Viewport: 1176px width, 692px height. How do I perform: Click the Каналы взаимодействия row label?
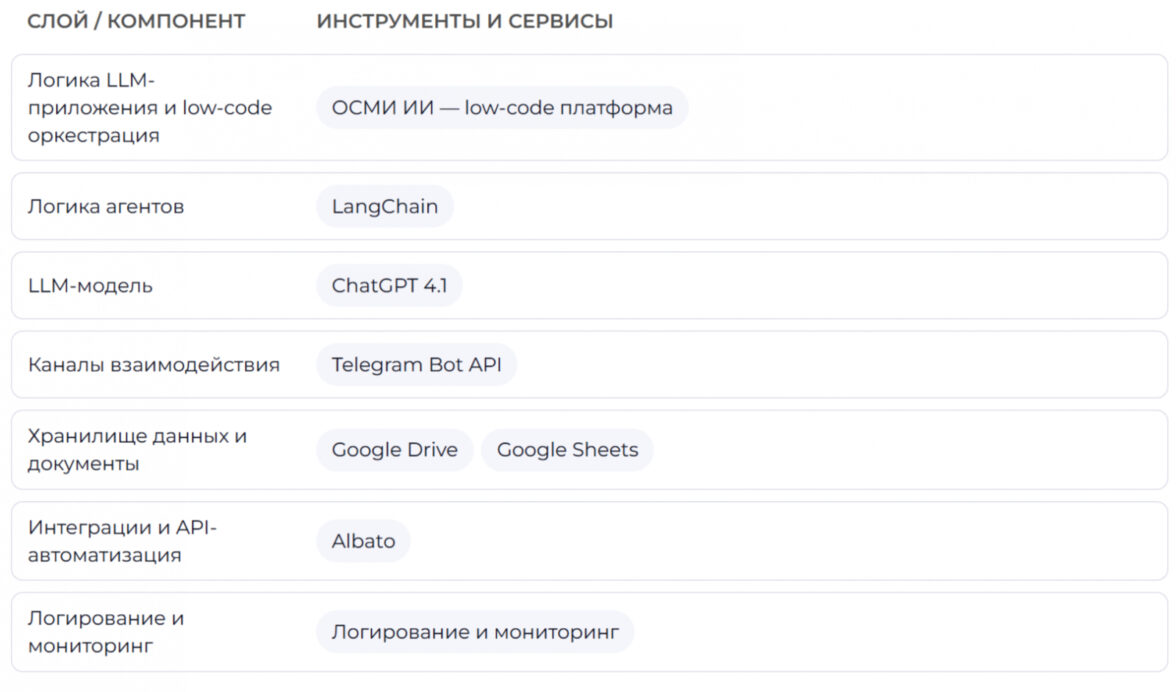click(x=154, y=365)
